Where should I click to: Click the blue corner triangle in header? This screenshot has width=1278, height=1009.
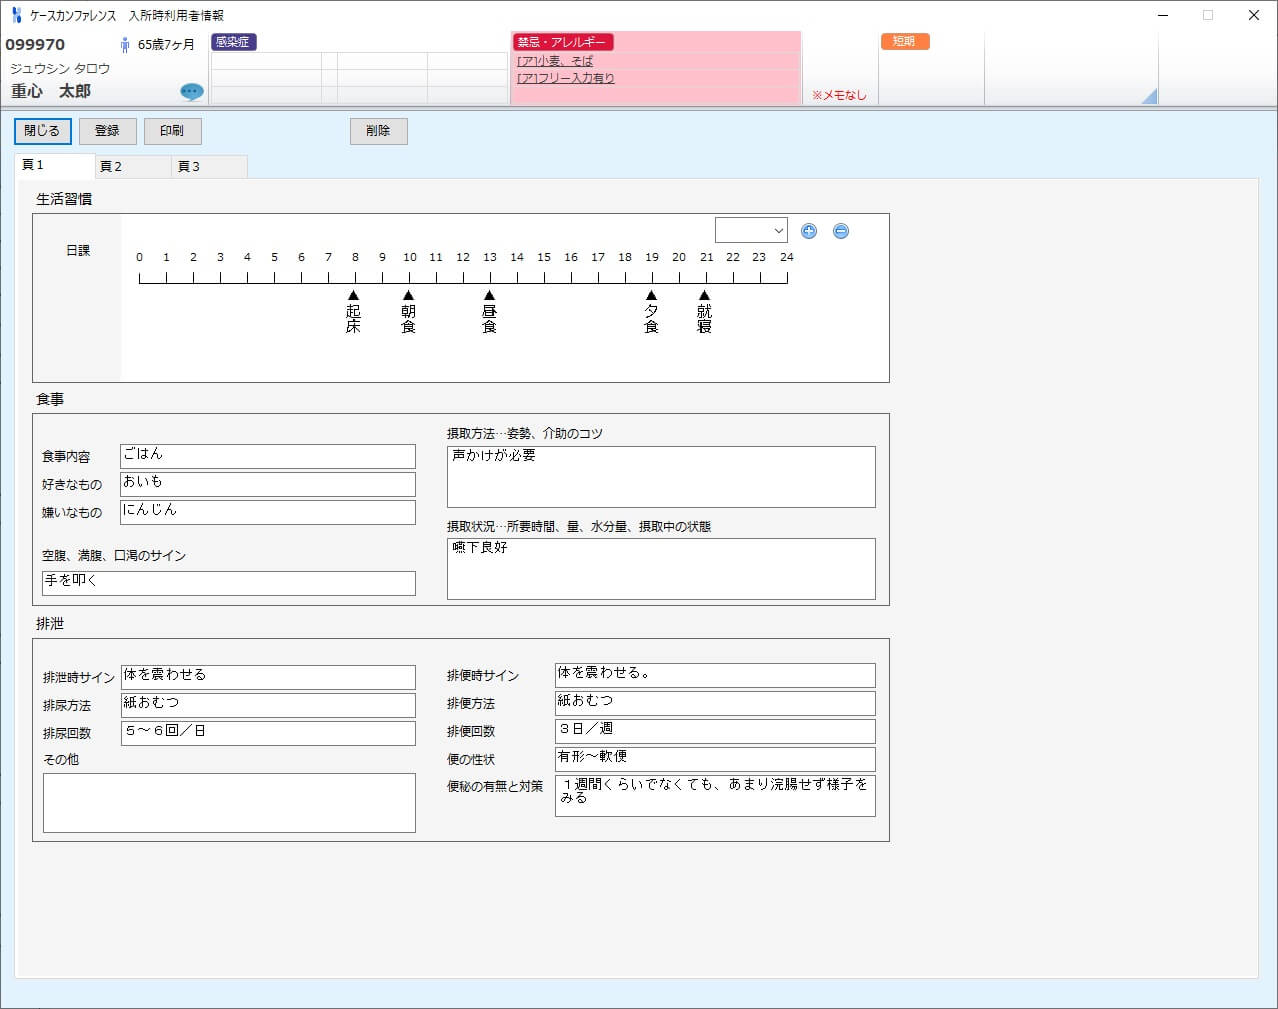coord(1150,96)
